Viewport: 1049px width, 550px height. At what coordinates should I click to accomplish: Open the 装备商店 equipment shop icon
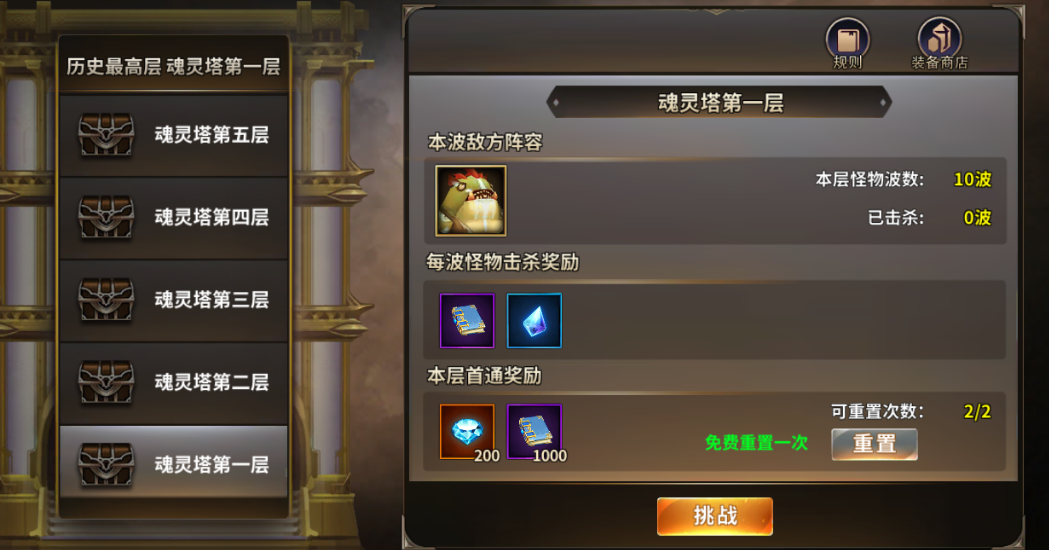tap(939, 43)
